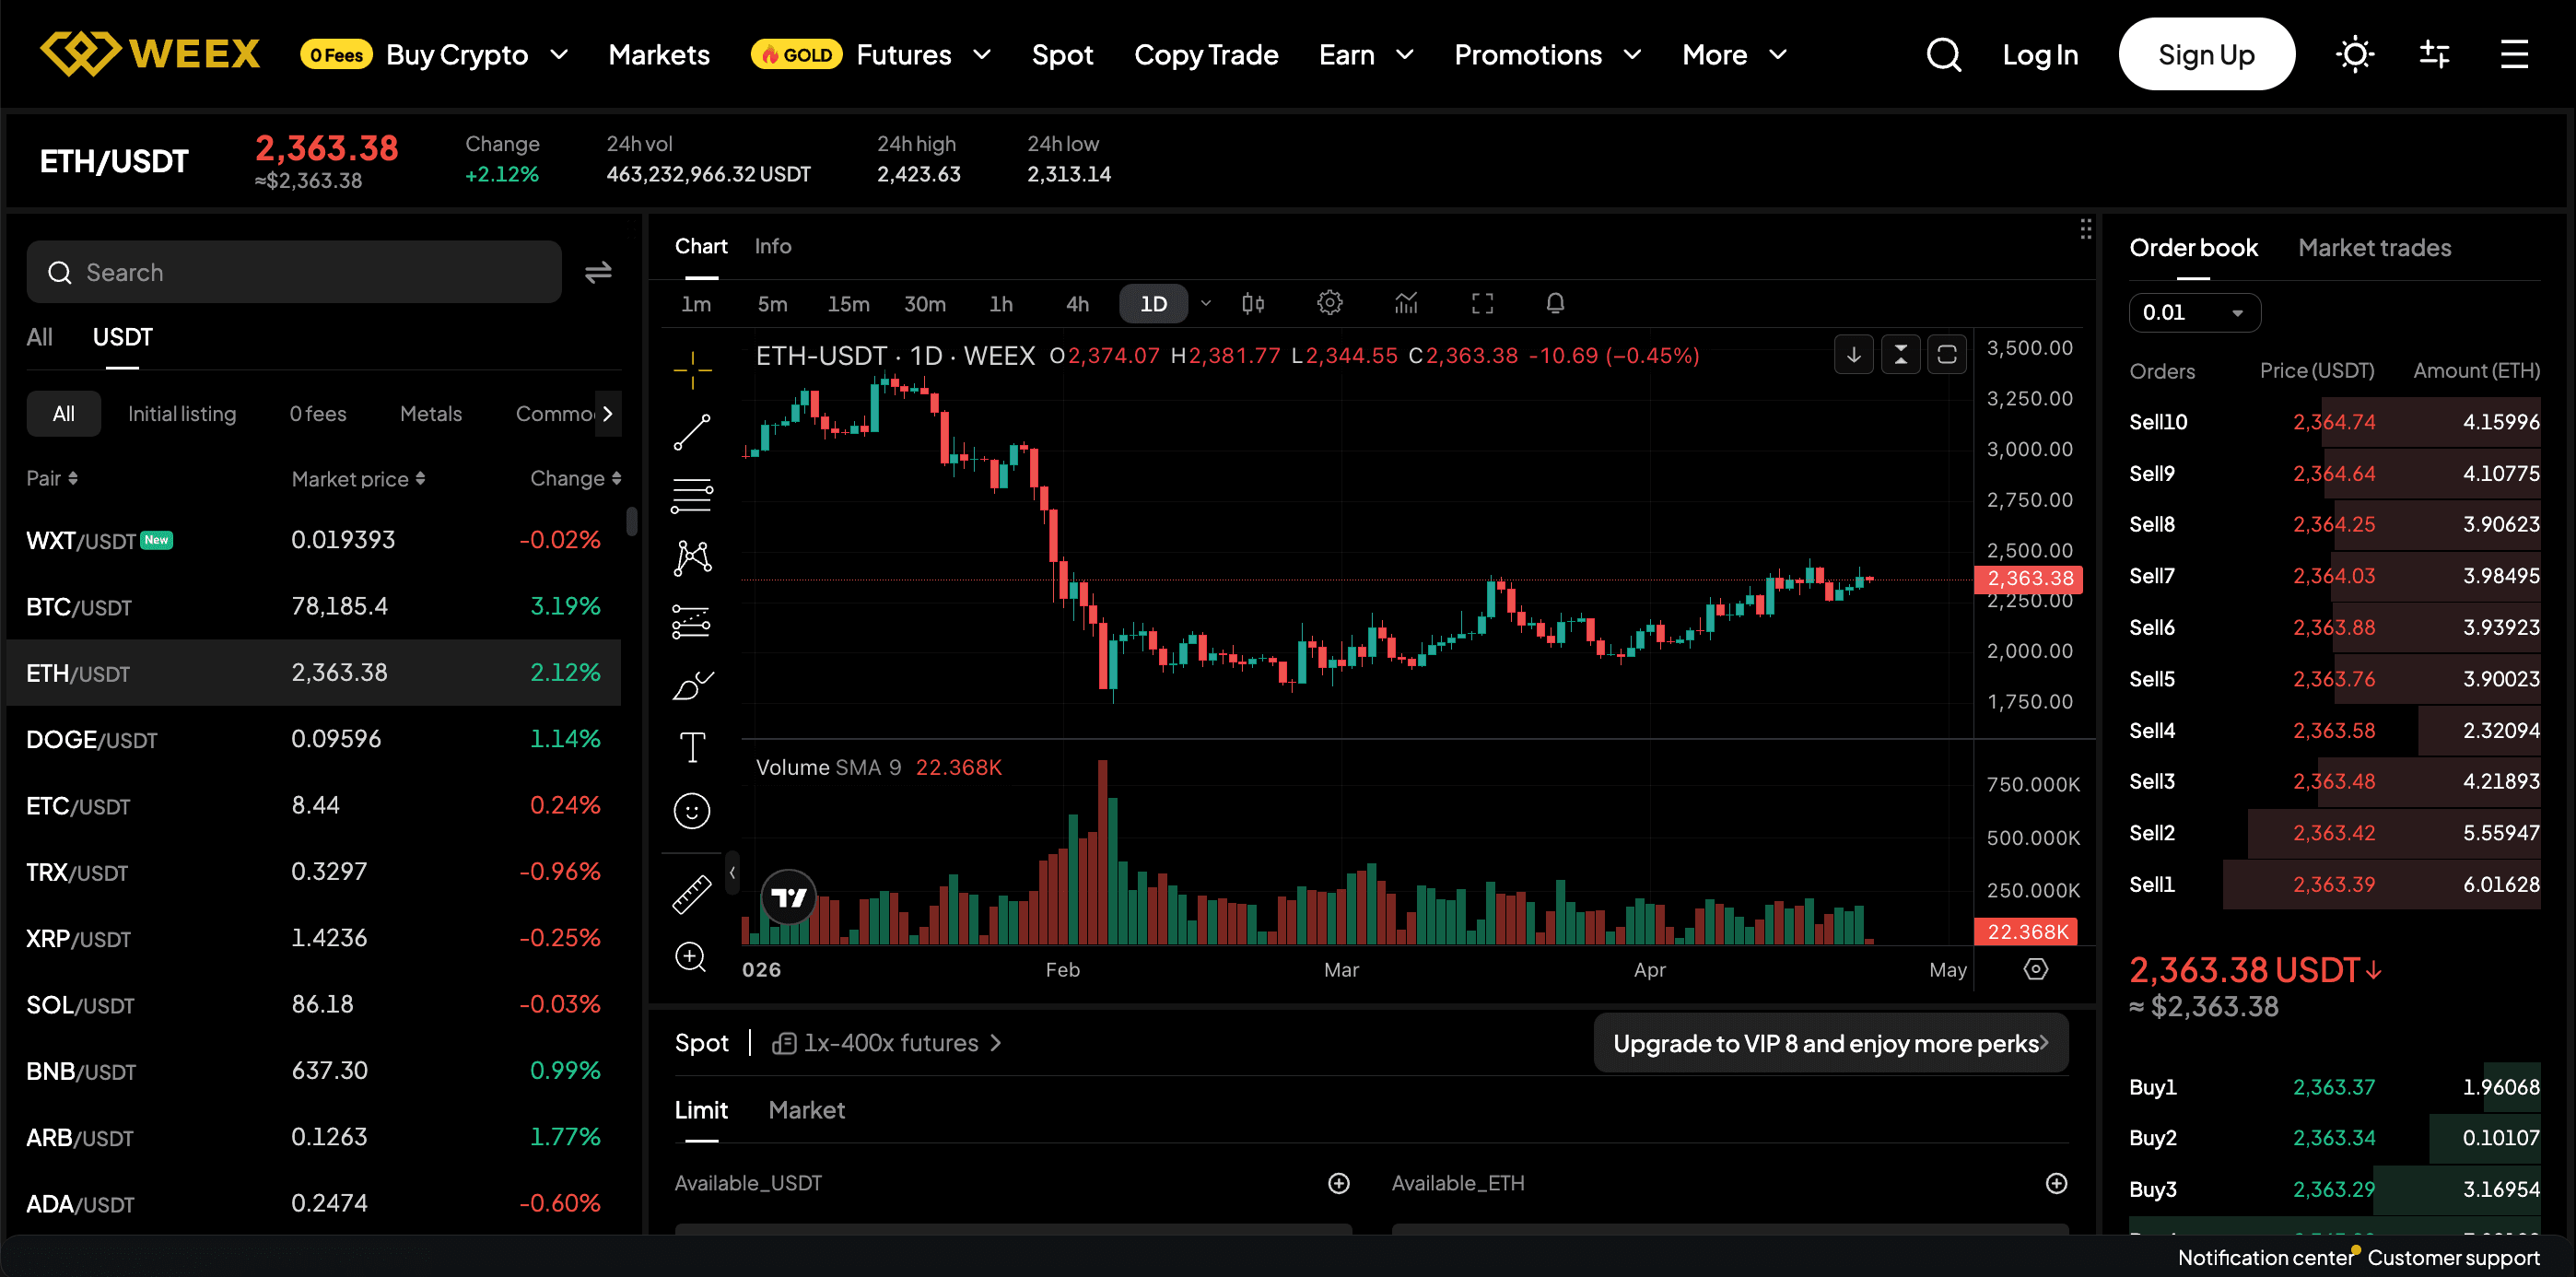Select the brush drawing tool
The width and height of the screenshot is (2576, 1277).
[x=692, y=685]
